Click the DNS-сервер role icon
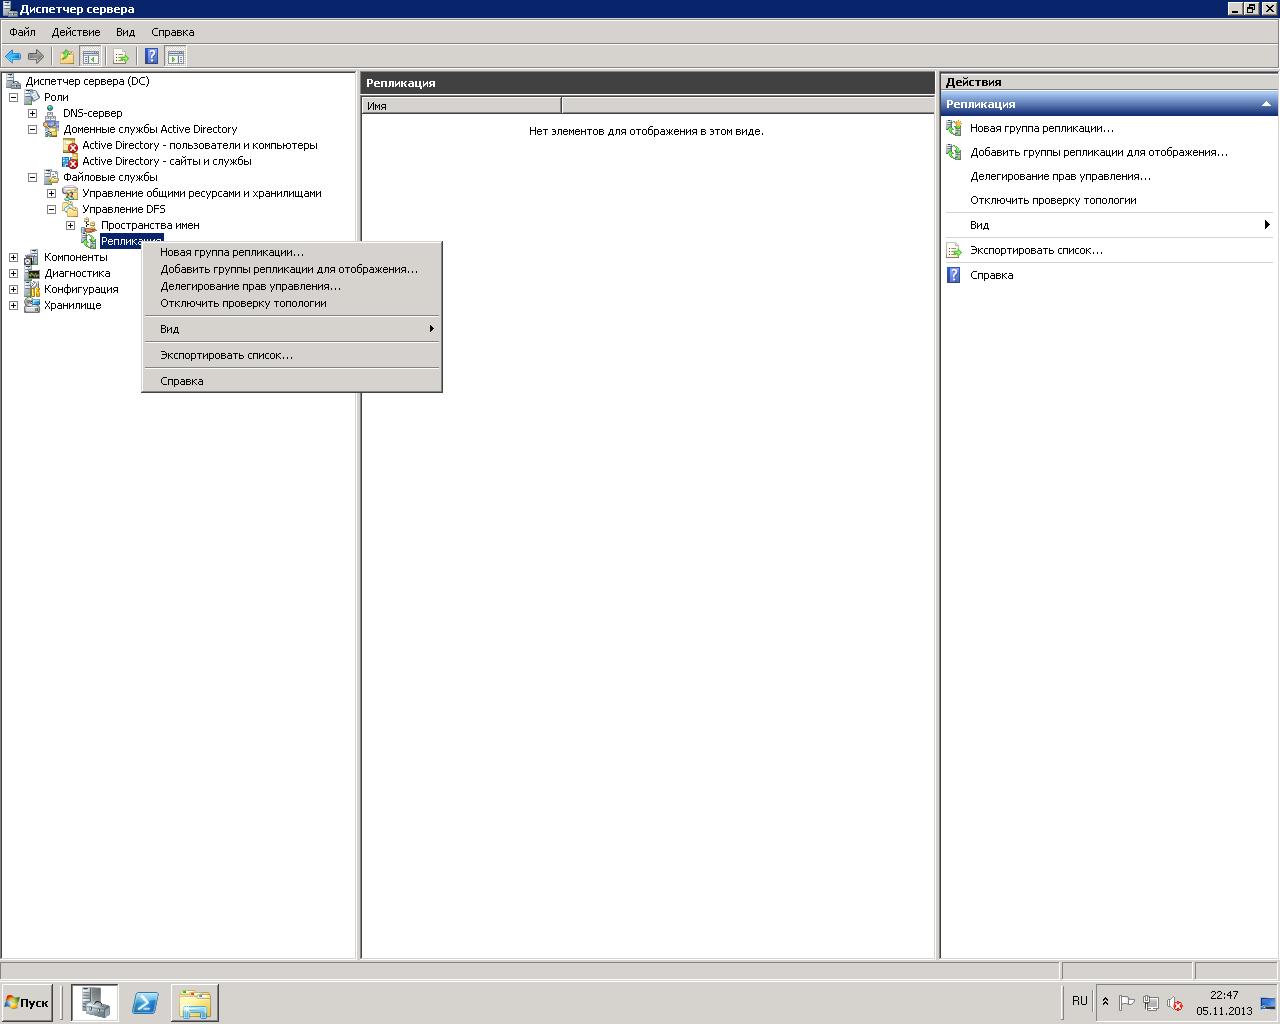 tap(51, 113)
